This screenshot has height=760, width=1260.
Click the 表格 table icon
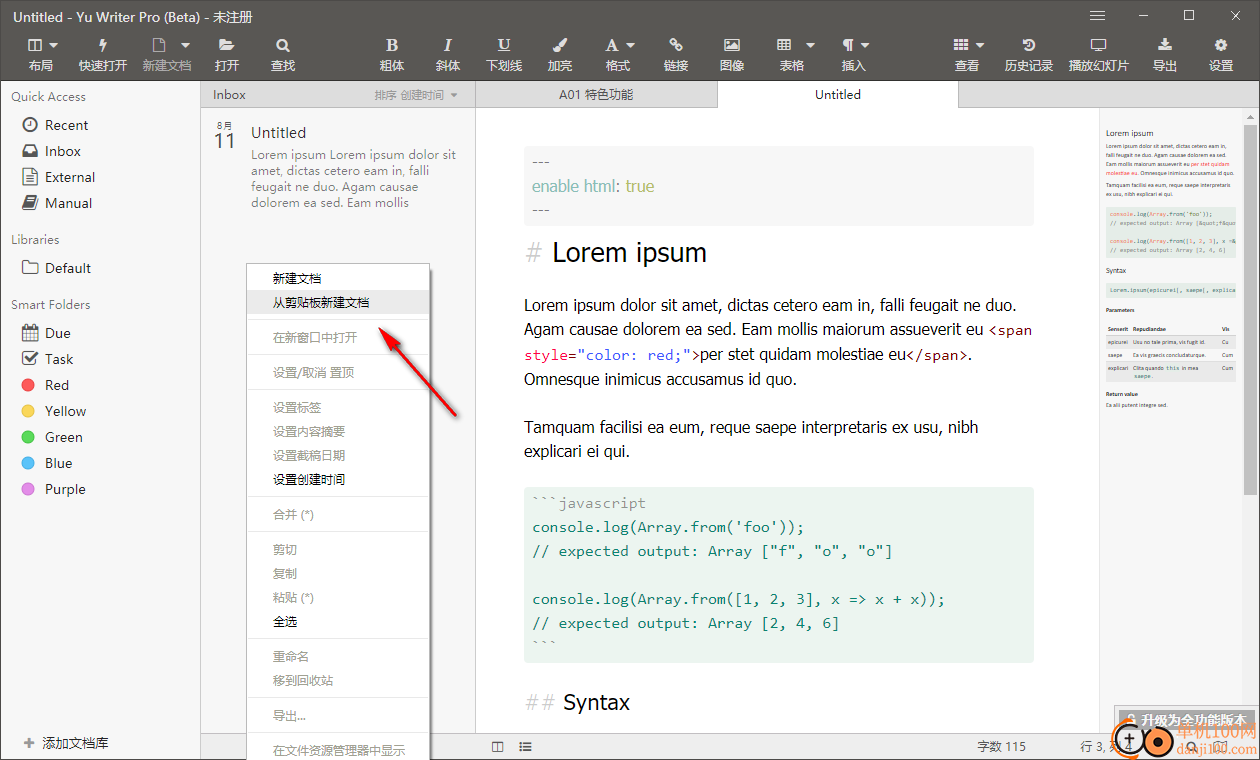785,45
